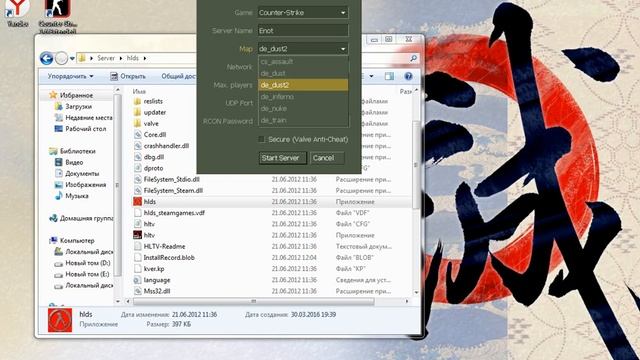Open Компьютер in the navigation pane
The image size is (640, 360).
coord(77,241)
